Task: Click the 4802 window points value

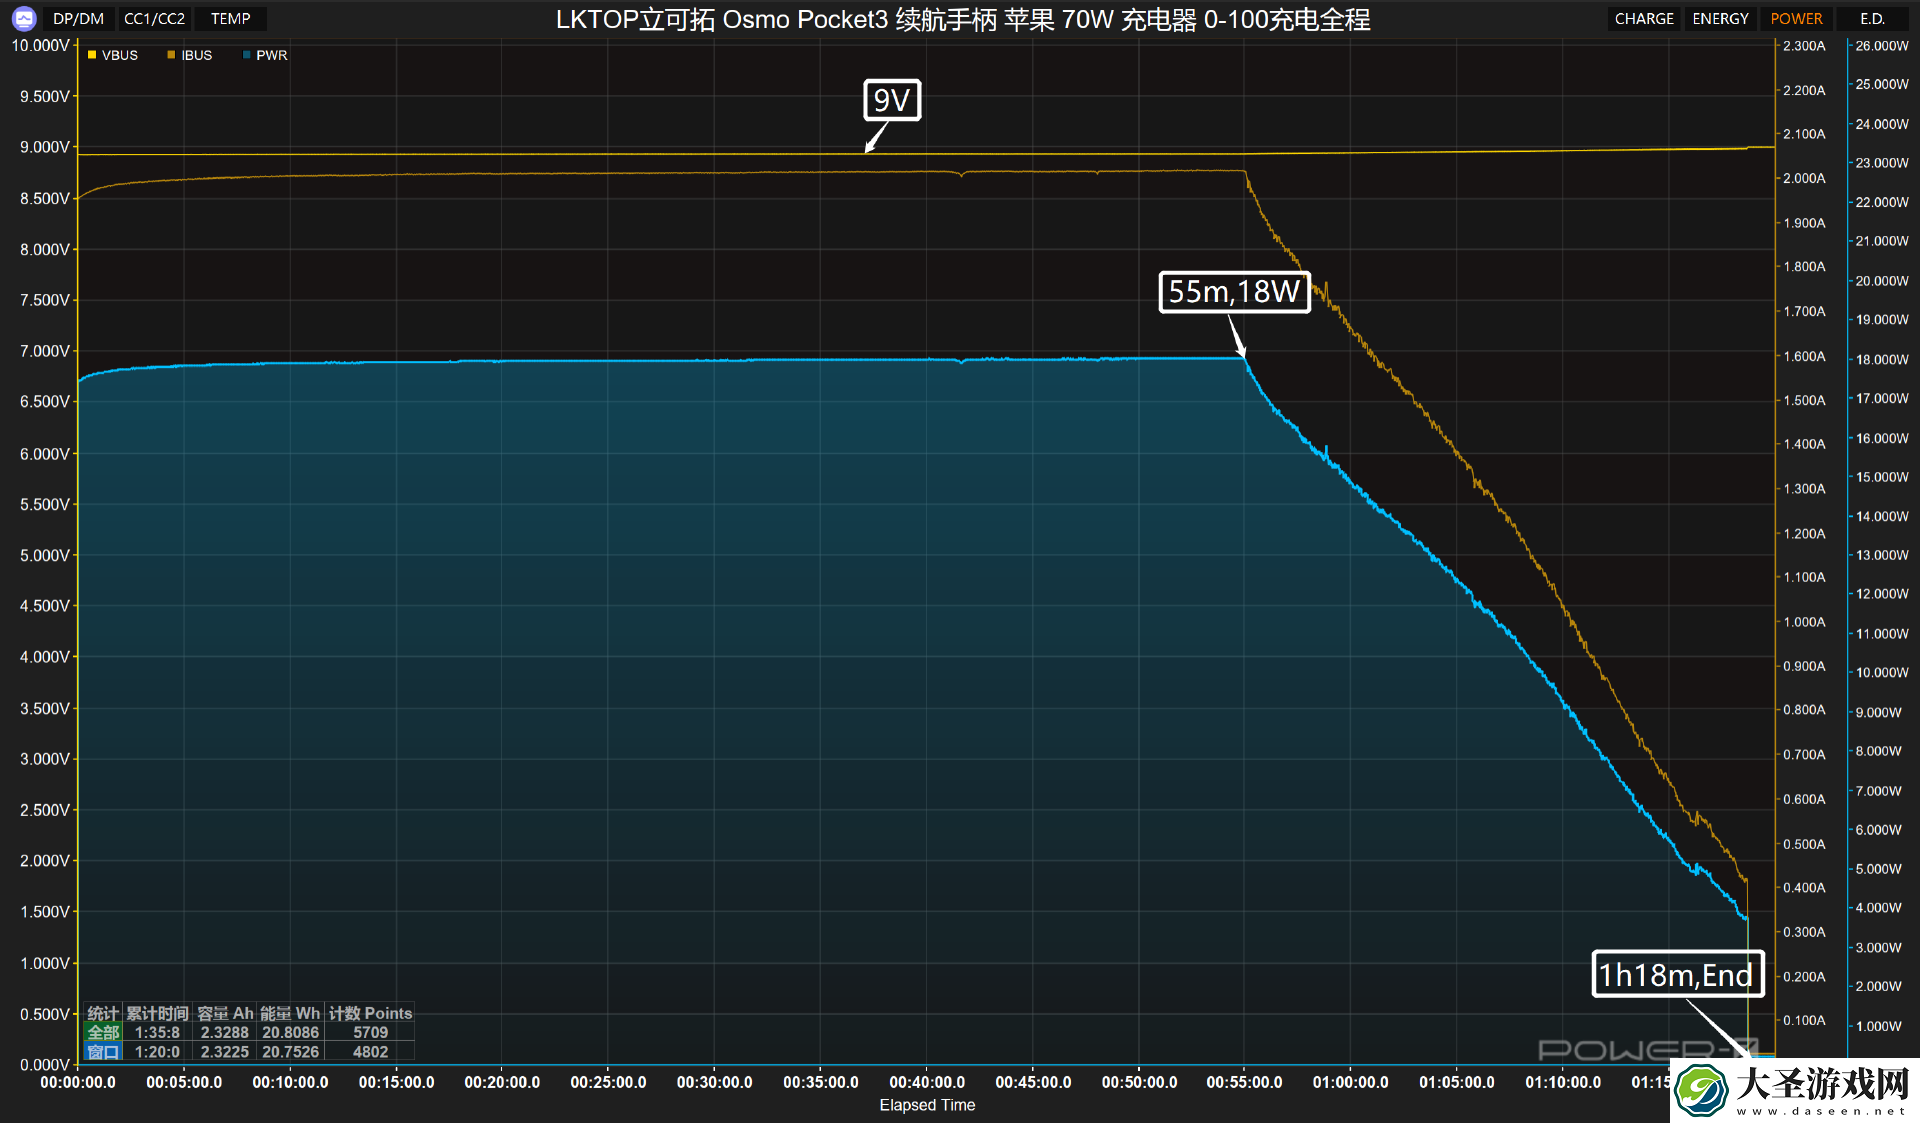Action: (x=370, y=1051)
